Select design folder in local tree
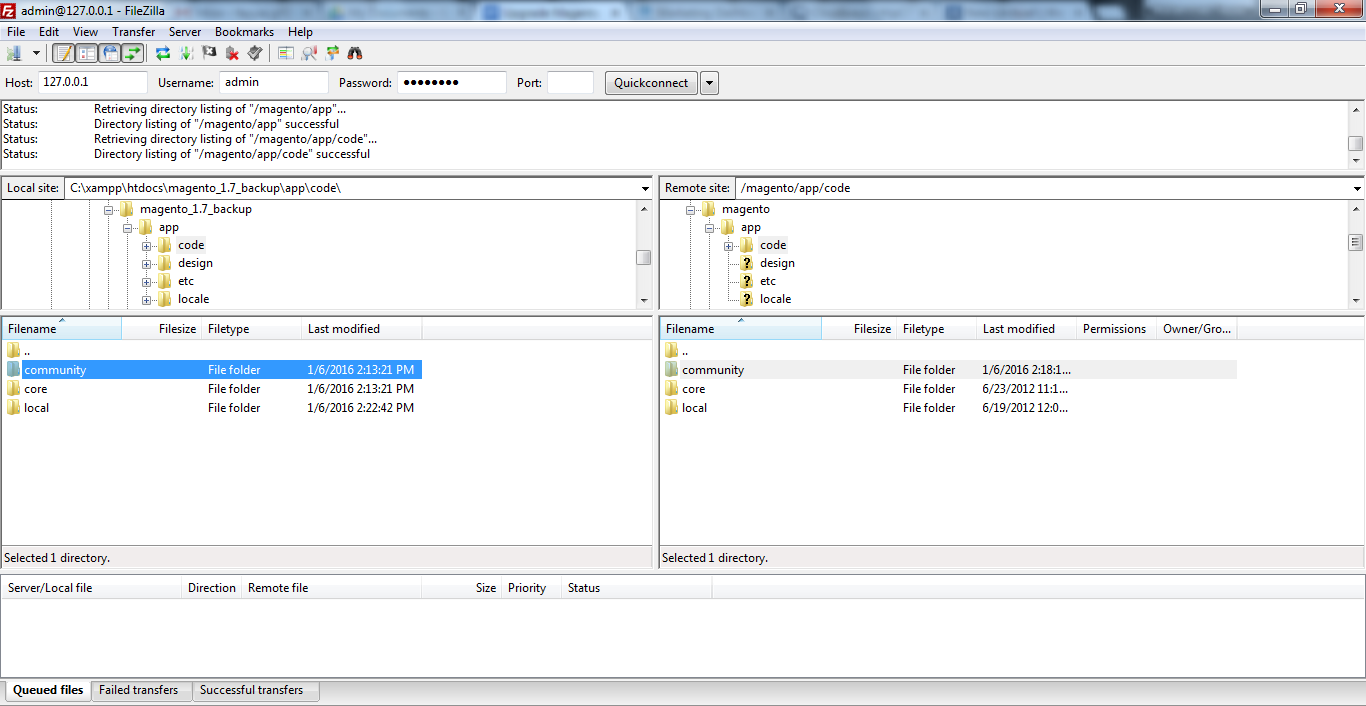 (195, 263)
